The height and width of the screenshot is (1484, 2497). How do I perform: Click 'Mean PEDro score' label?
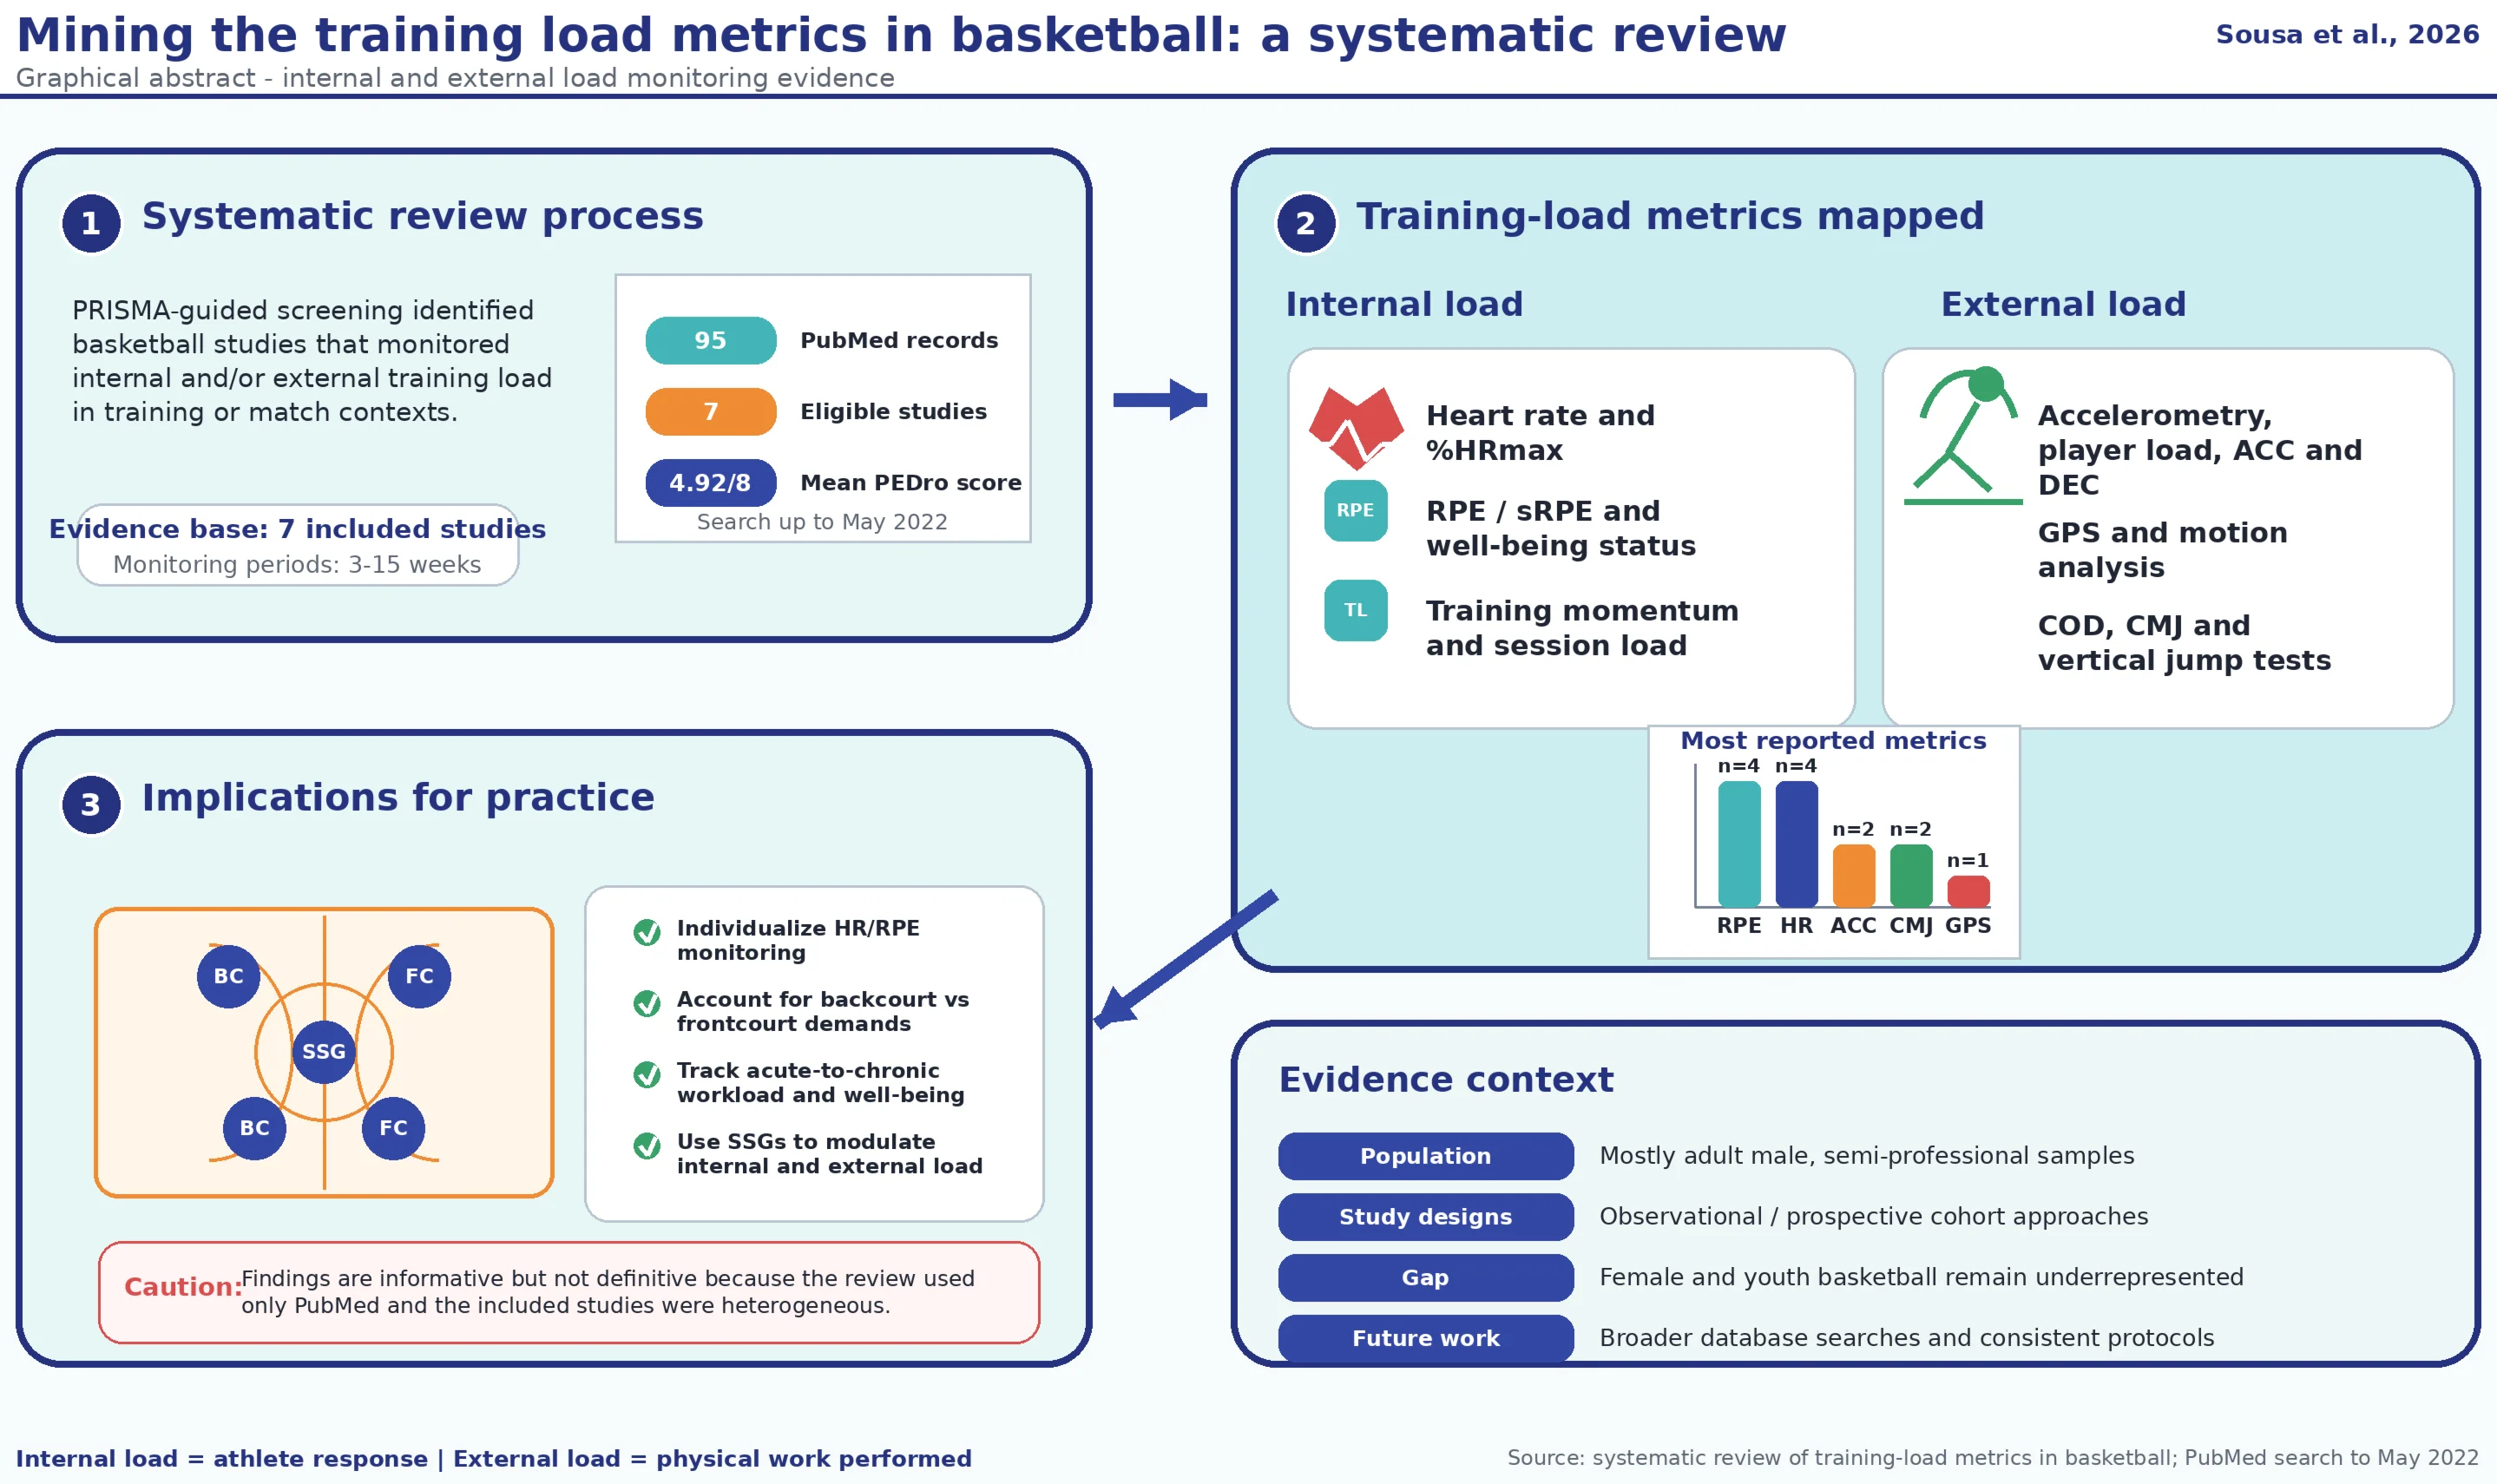click(x=911, y=483)
